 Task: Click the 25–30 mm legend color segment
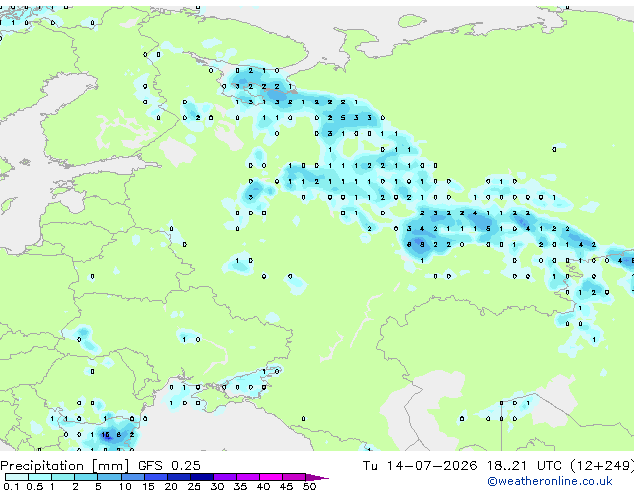(x=201, y=477)
